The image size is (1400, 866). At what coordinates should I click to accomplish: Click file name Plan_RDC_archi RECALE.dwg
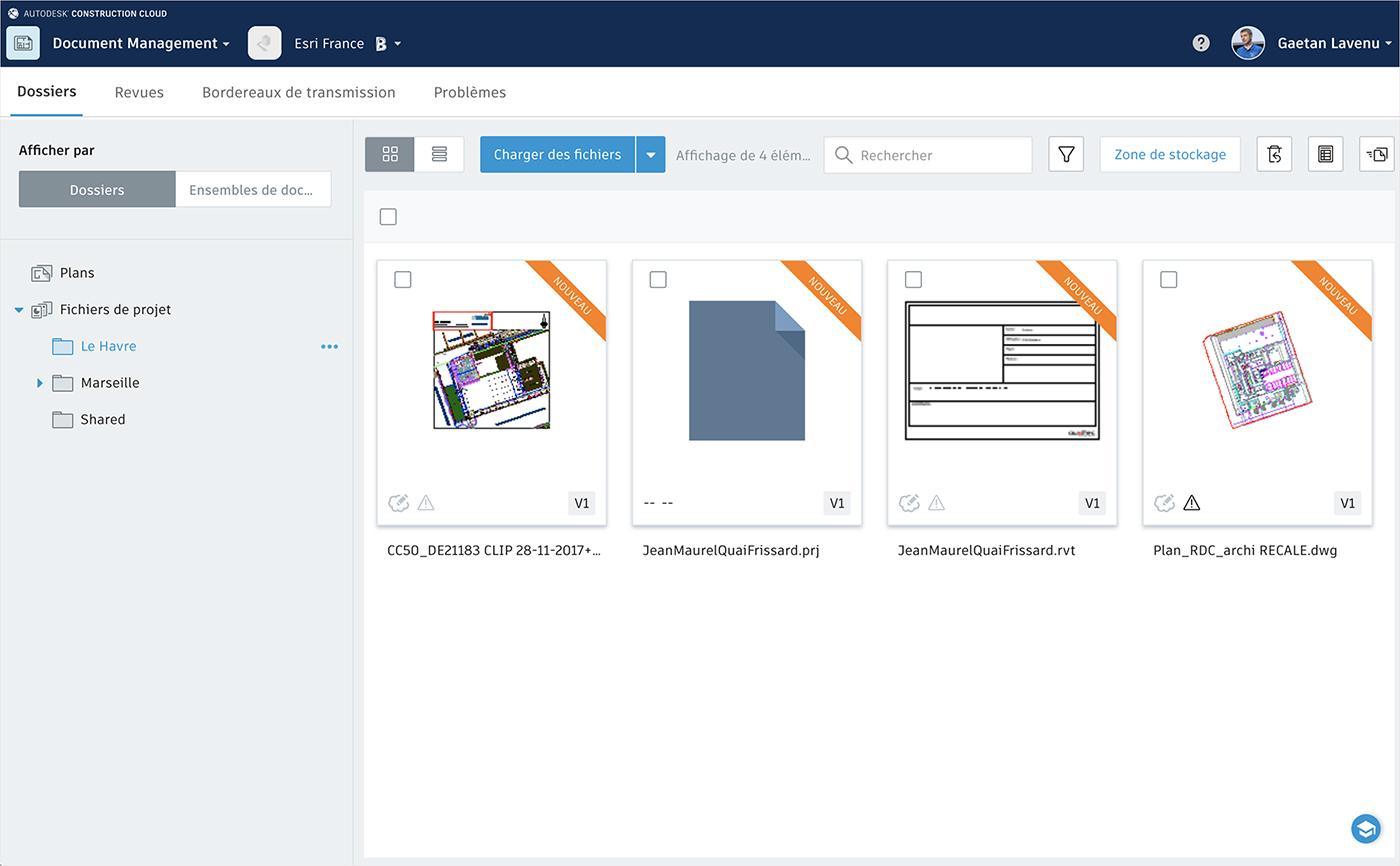tap(1245, 550)
